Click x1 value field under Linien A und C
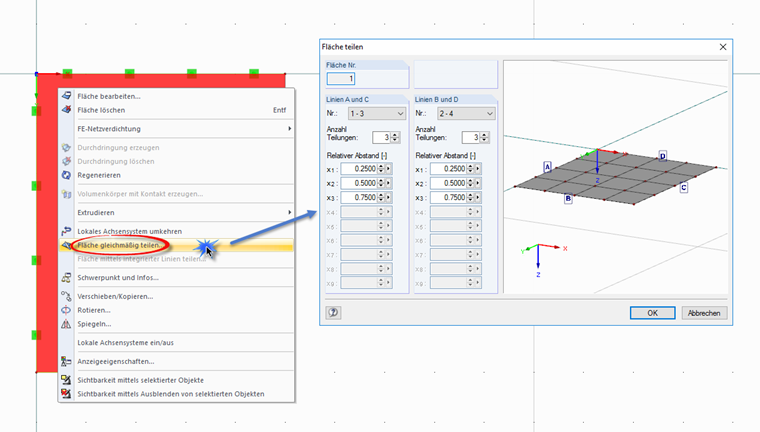The height and width of the screenshot is (432, 760). [x=359, y=169]
